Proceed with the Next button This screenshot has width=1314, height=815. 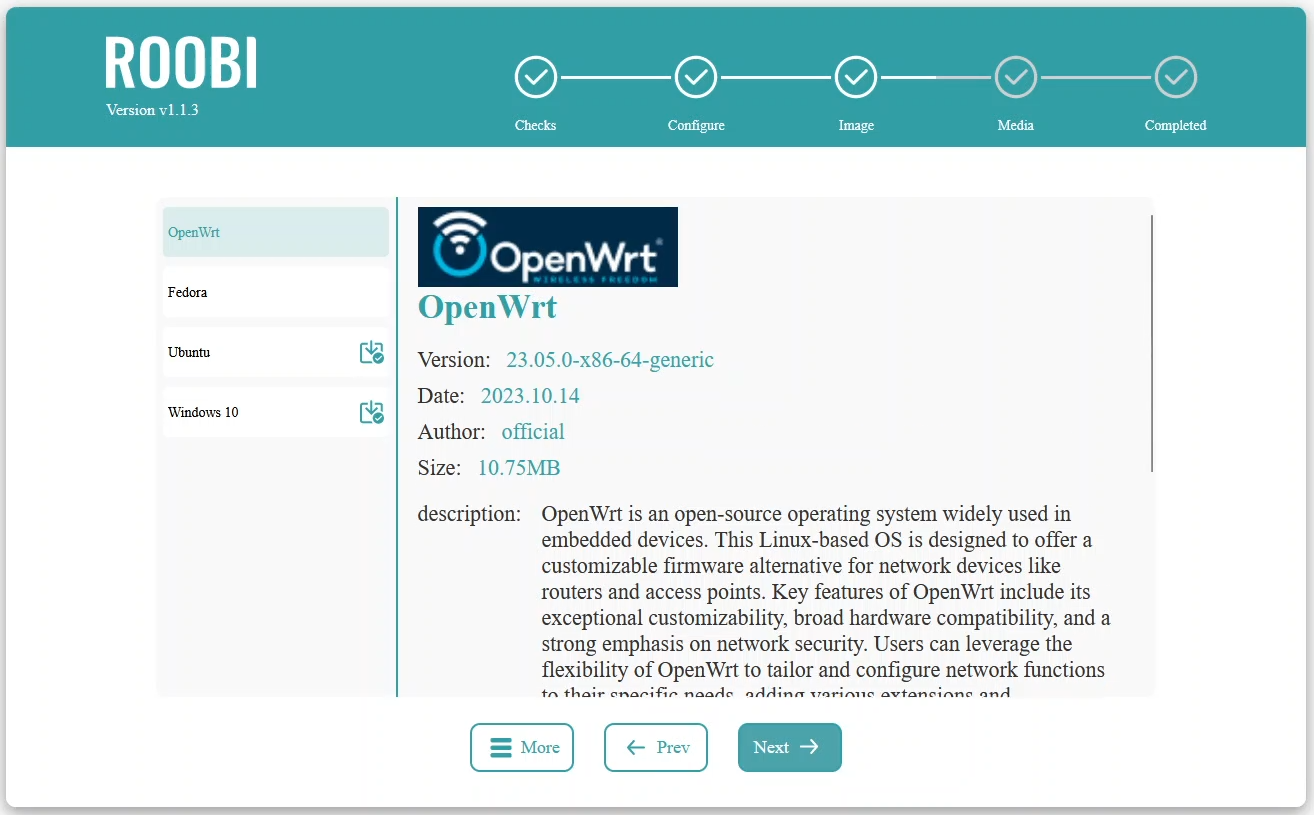[x=790, y=747]
